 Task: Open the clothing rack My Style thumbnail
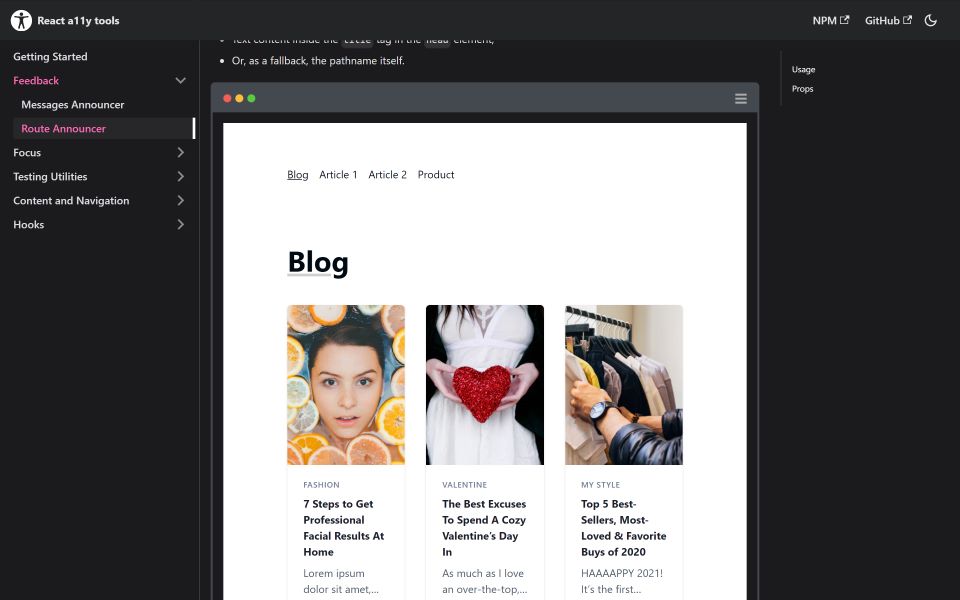coord(624,384)
